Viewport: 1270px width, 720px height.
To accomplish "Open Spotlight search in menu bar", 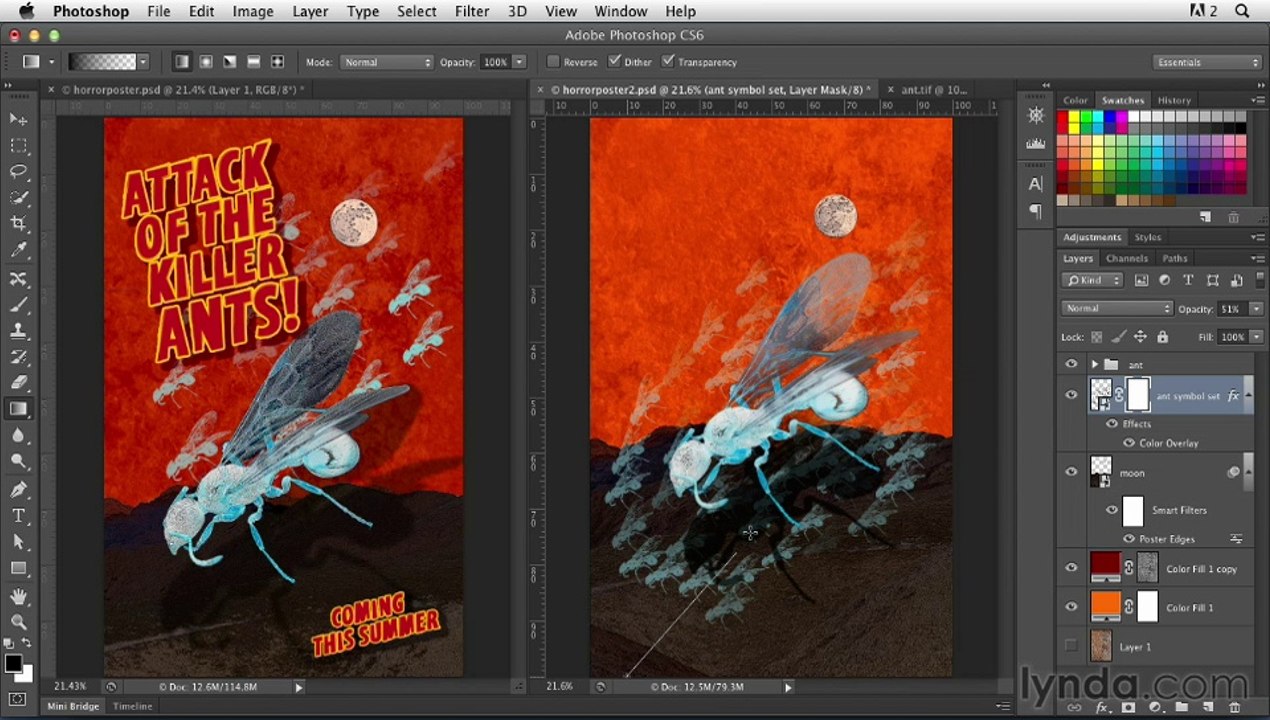I will click(1242, 11).
